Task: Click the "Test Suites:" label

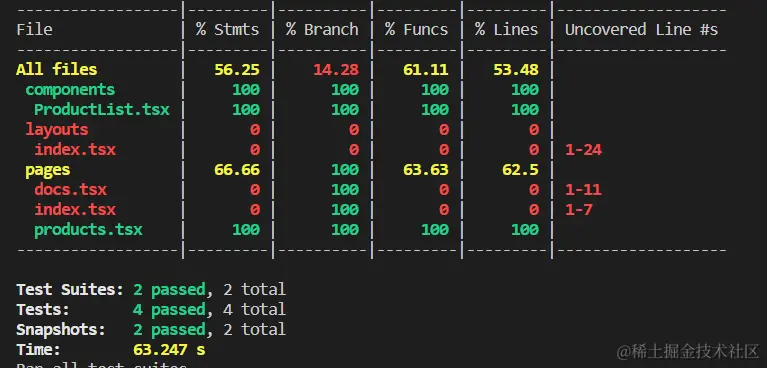Action: pos(70,290)
